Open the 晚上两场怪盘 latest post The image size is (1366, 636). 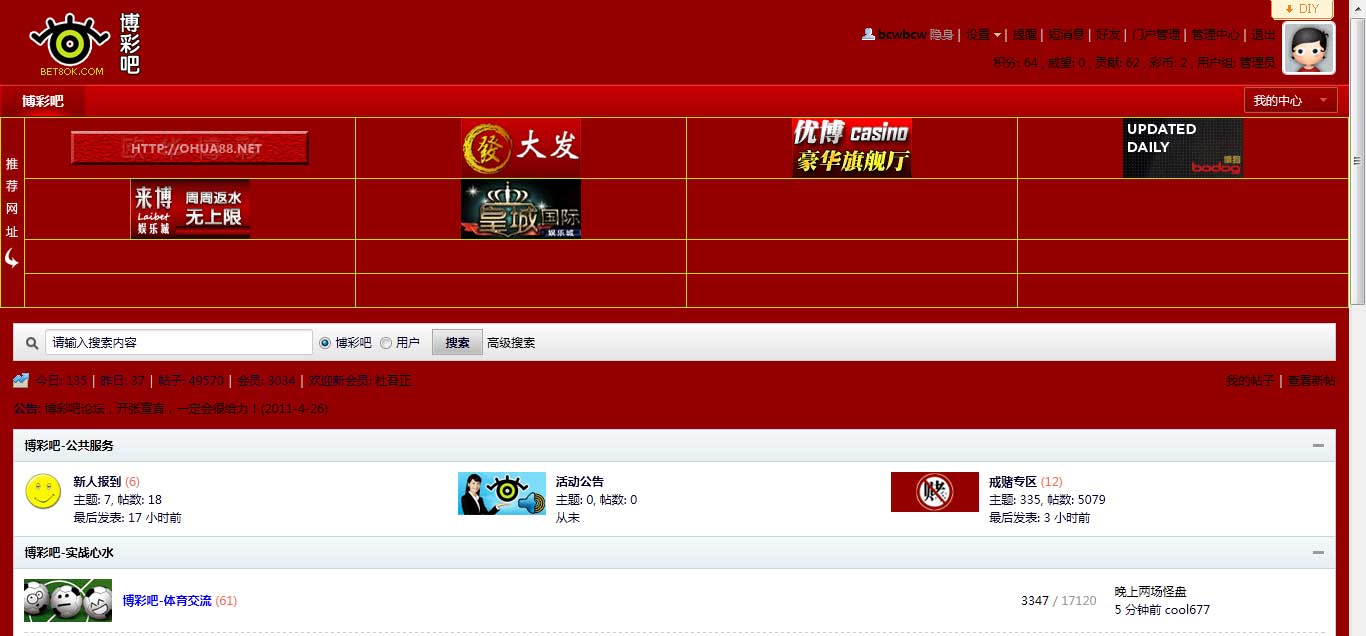click(1151, 592)
